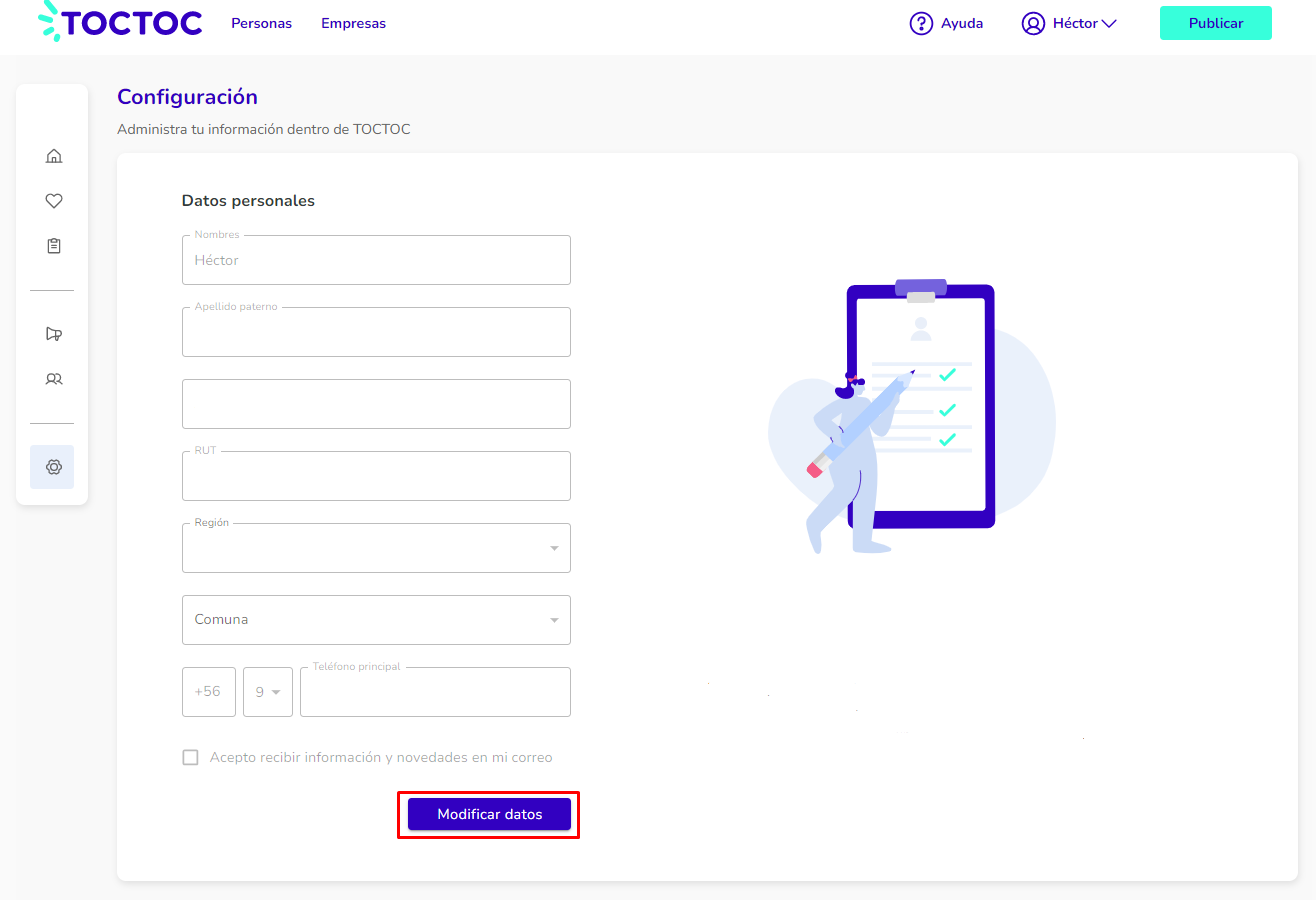Viewport: 1316px width, 900px height.
Task: Open the people contacts sidebar icon
Action: (x=54, y=379)
